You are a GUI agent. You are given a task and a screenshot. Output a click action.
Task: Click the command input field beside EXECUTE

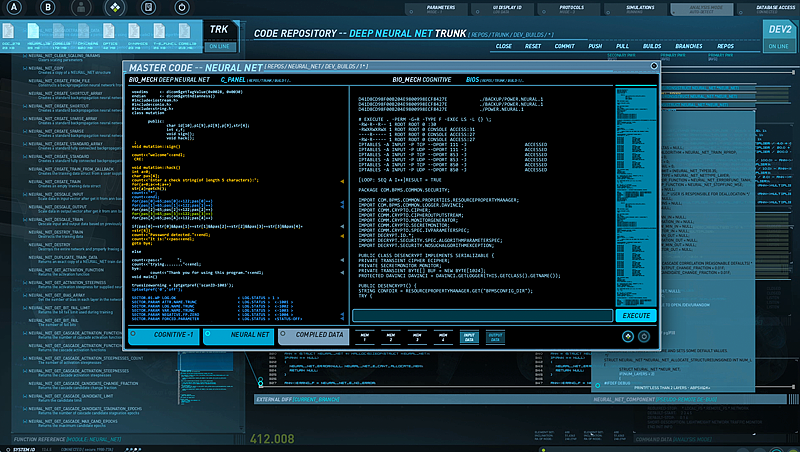point(485,315)
